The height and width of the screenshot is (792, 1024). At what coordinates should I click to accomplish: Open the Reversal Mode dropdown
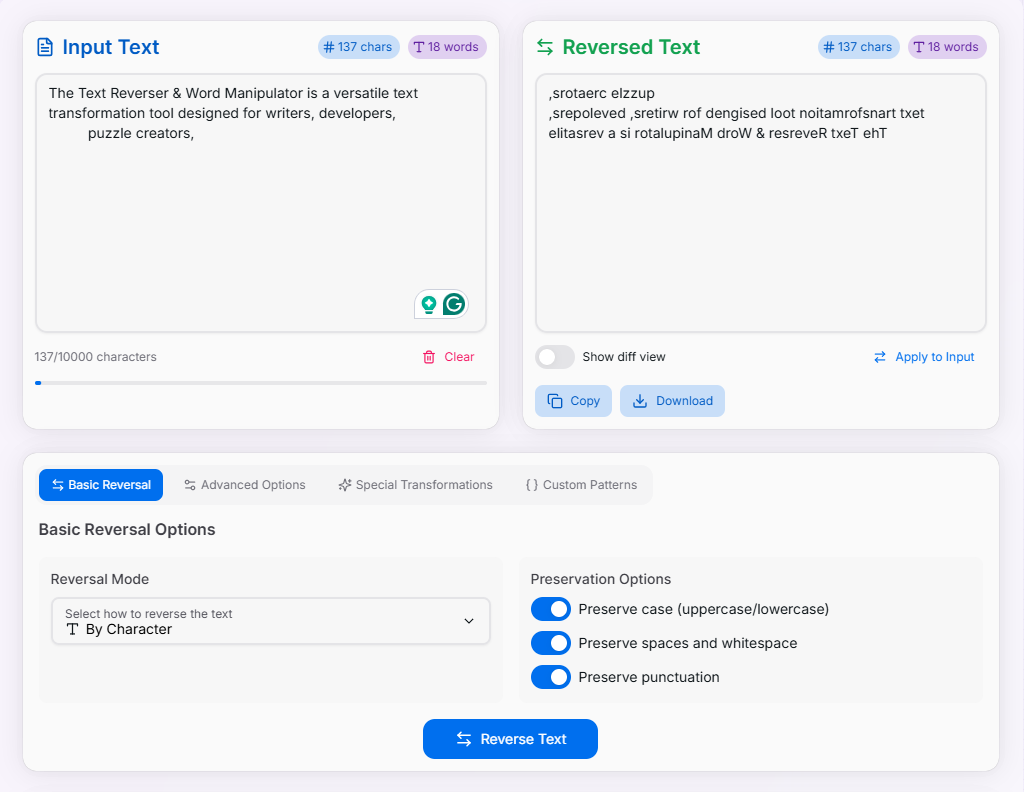270,621
